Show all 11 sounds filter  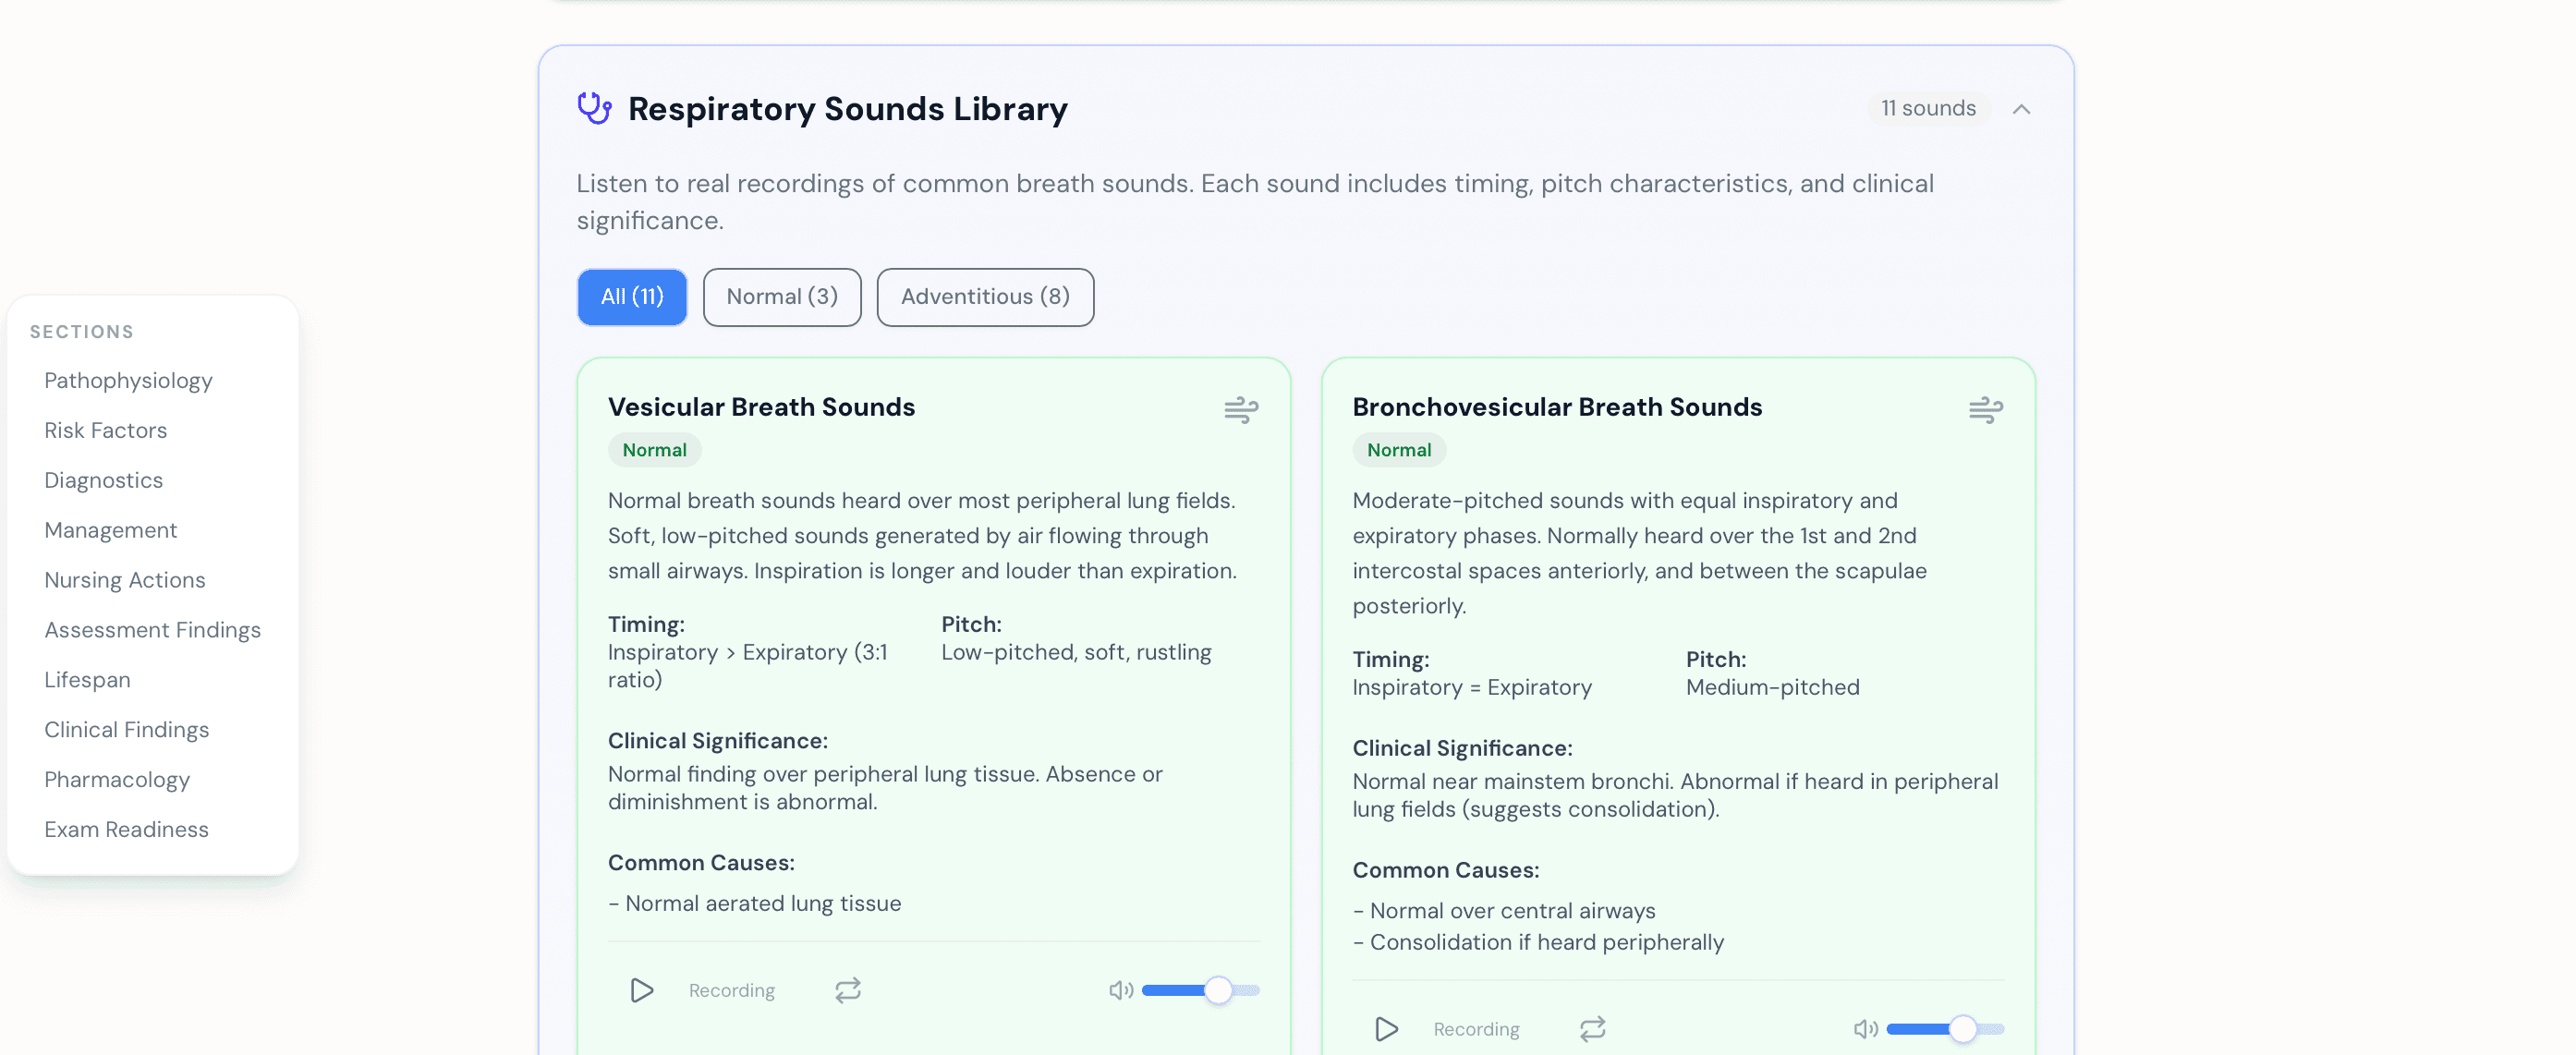pos(632,297)
